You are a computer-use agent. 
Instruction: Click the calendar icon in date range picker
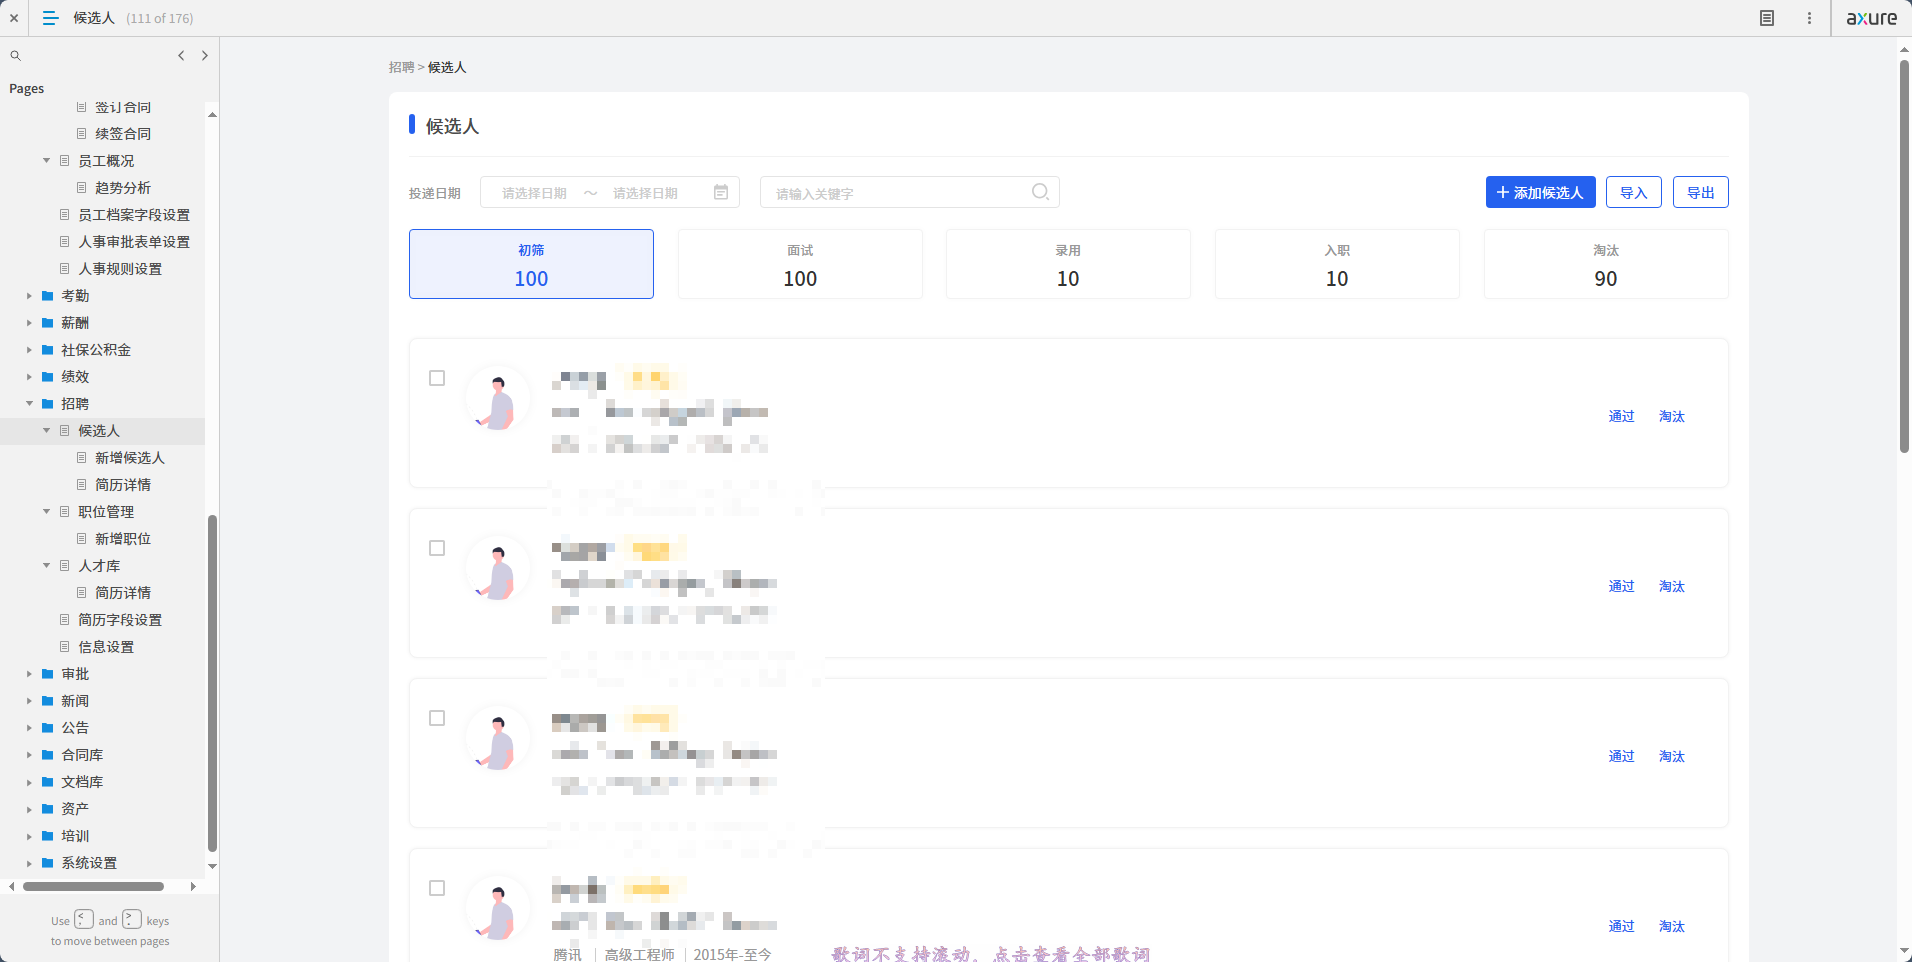pyautogui.click(x=721, y=192)
